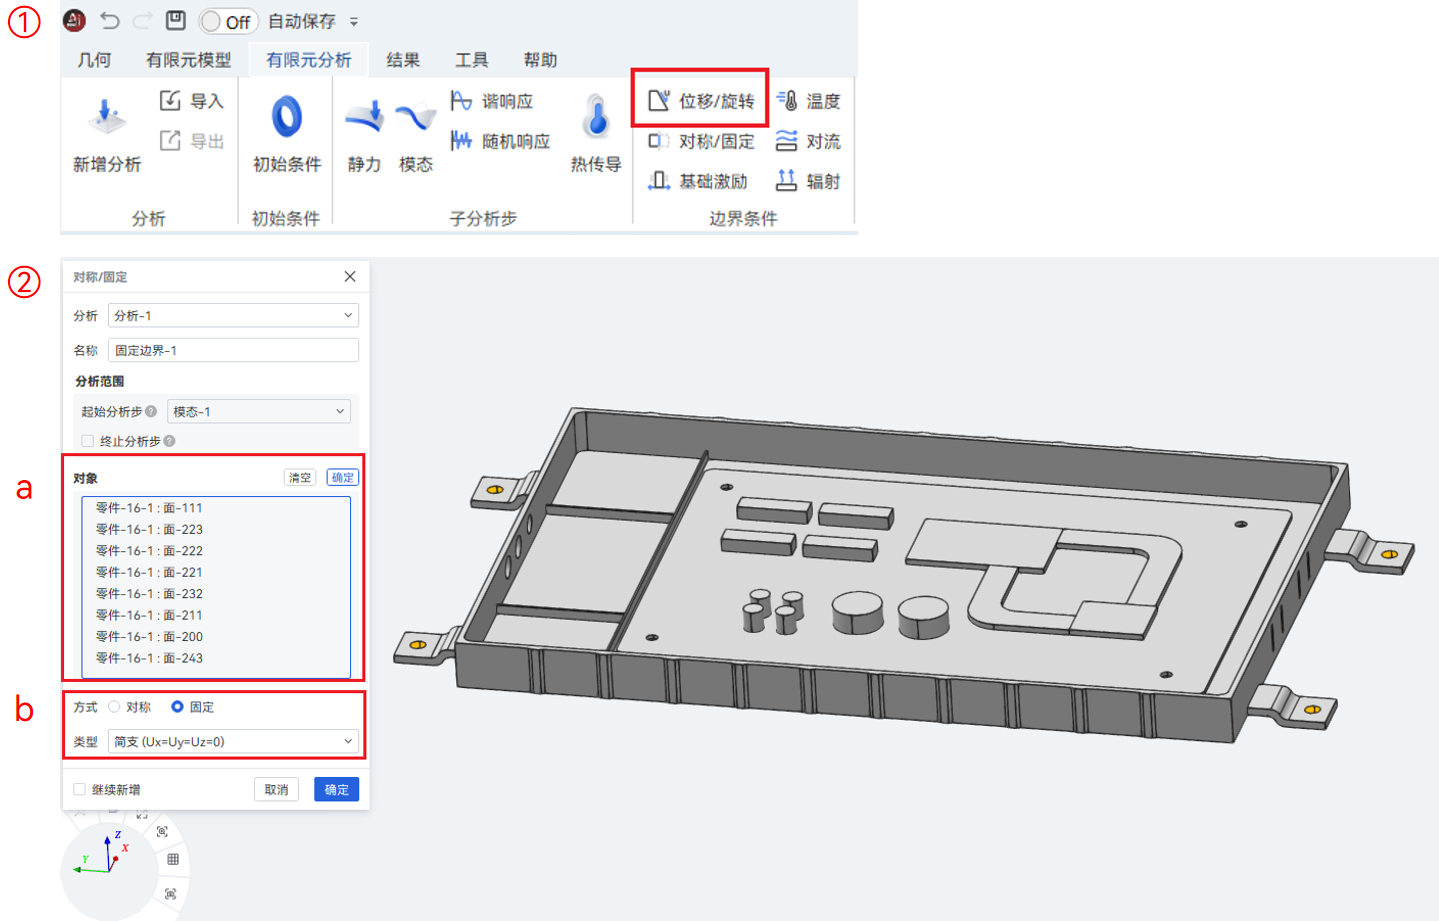Screen dimensions: 1439x921
Task: Add a 模态 modal substep
Action: pos(416,135)
